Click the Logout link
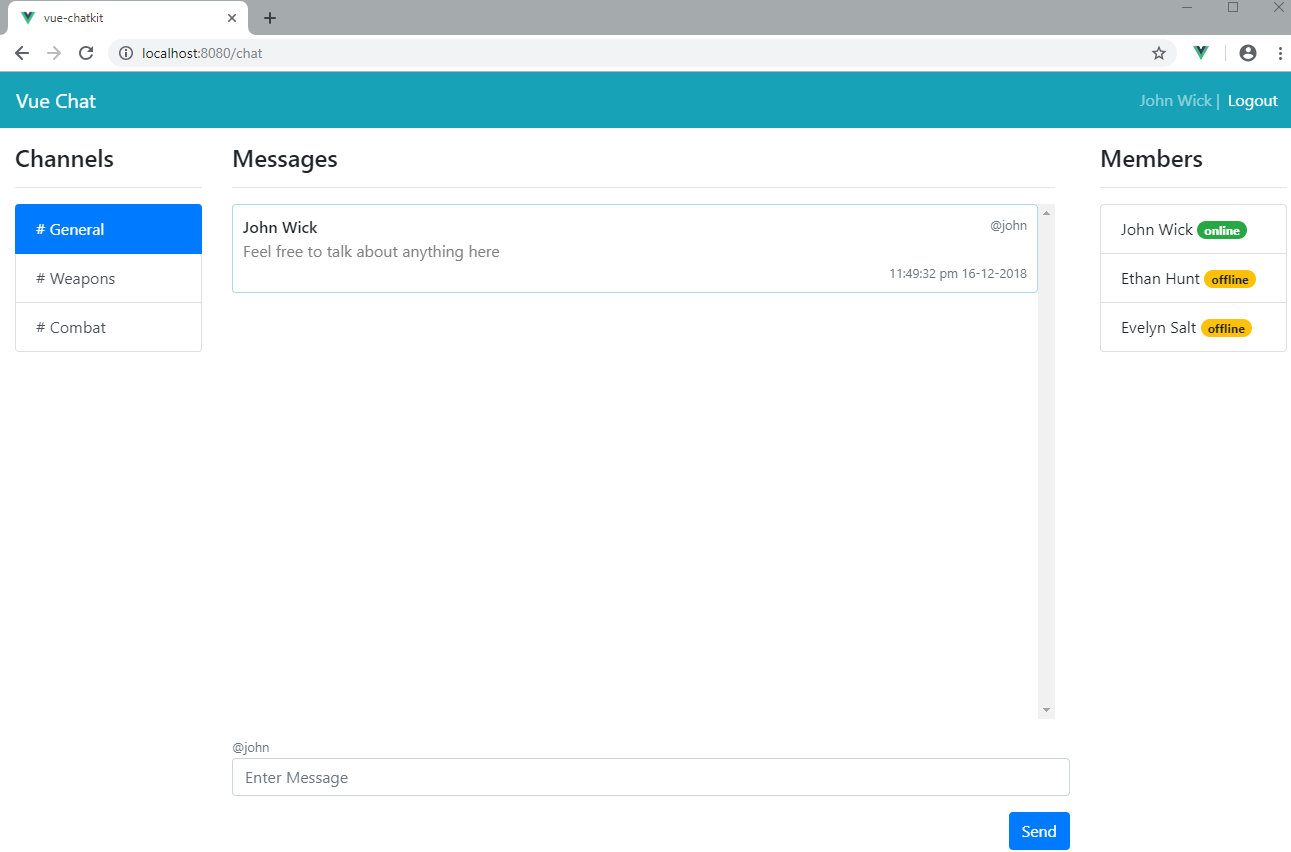 click(x=1252, y=100)
